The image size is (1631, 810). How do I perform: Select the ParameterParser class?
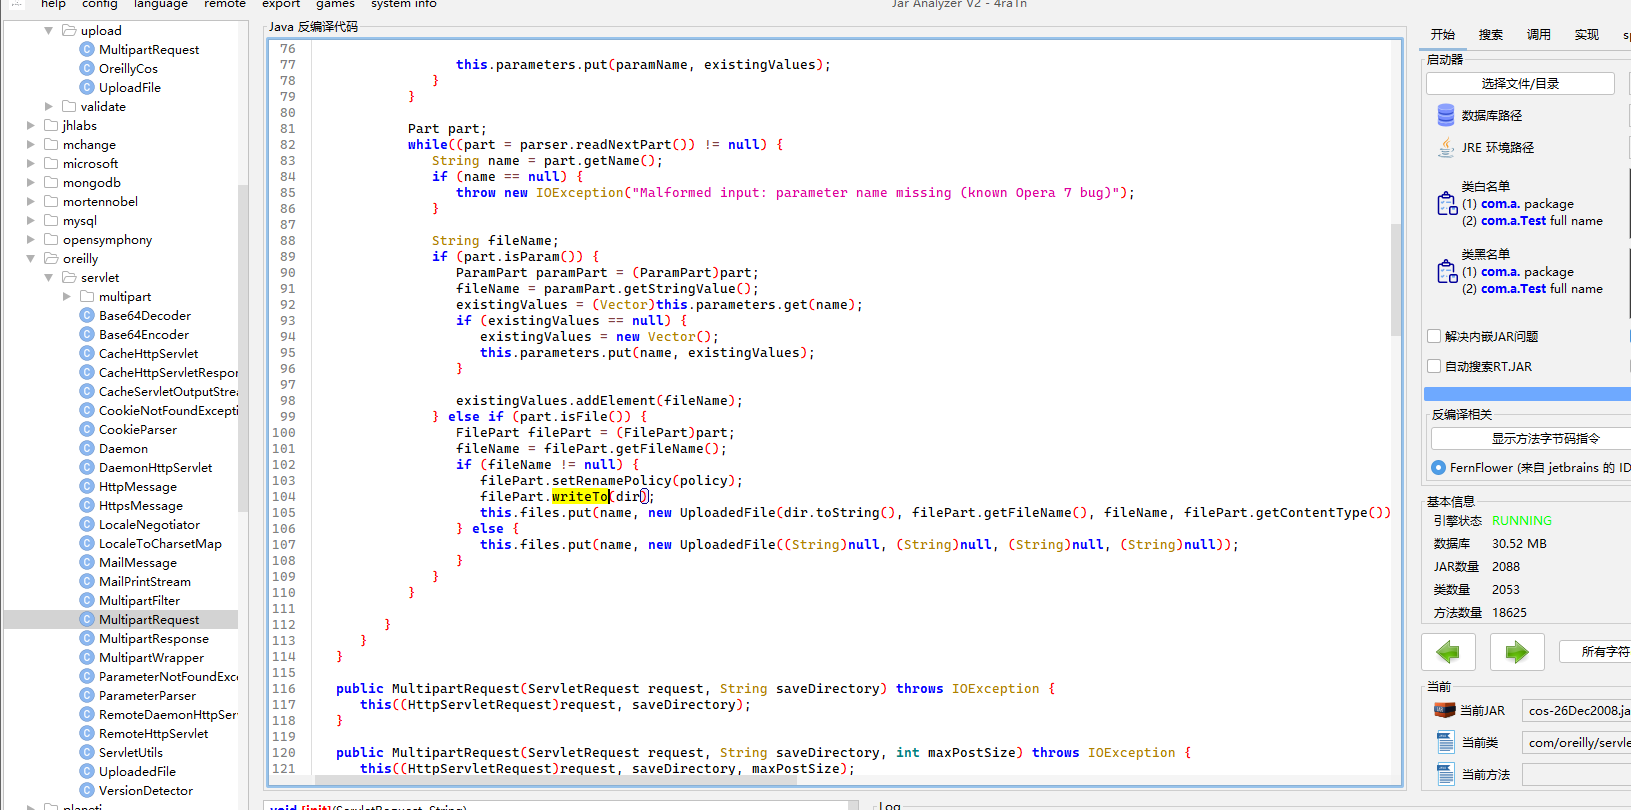click(147, 695)
